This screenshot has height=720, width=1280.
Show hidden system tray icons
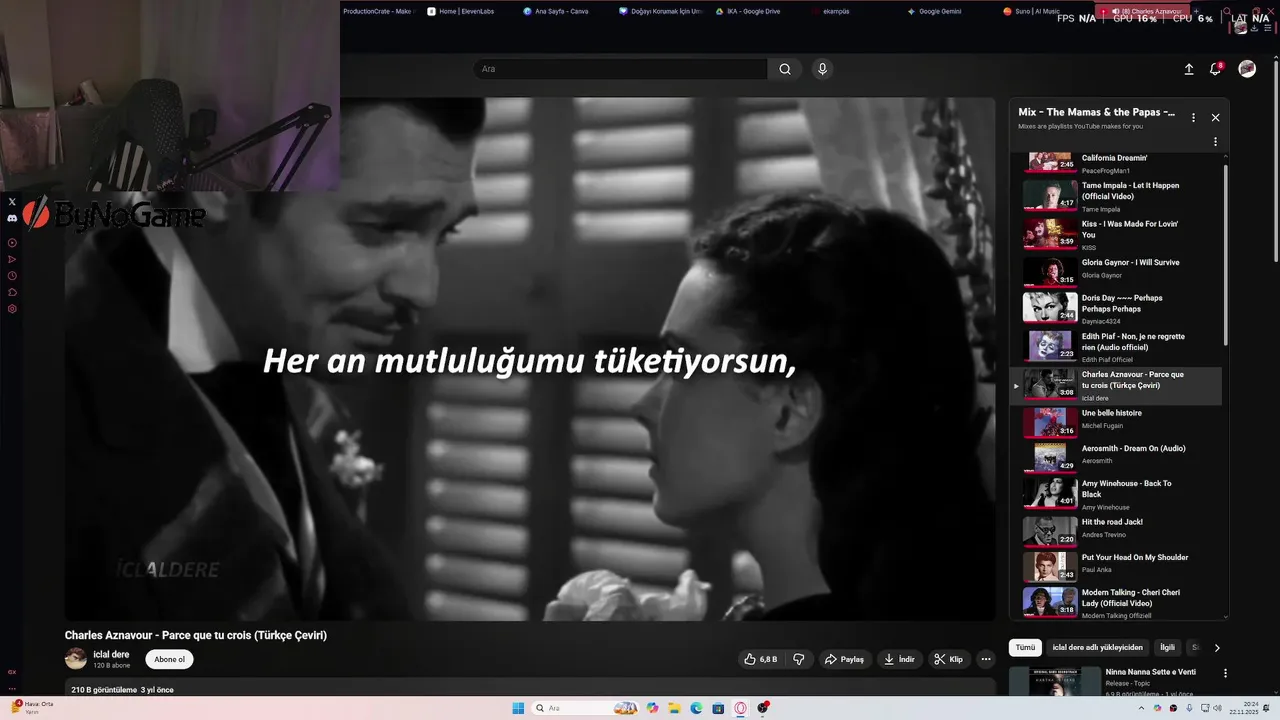tap(1141, 708)
